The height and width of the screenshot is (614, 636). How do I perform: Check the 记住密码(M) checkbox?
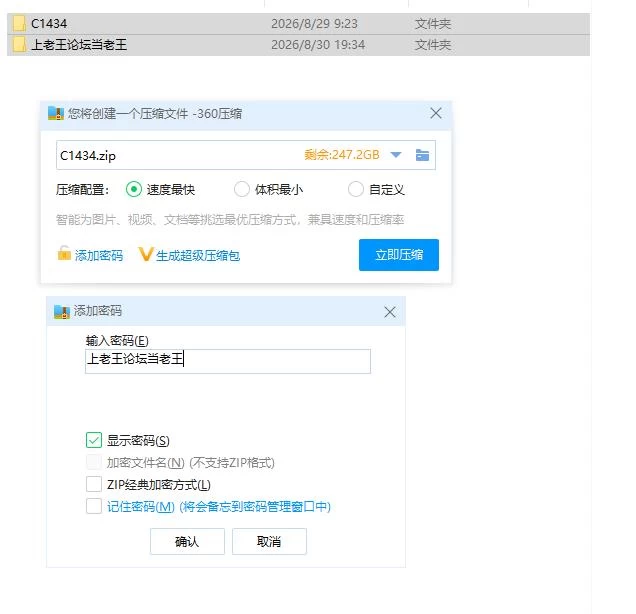click(94, 506)
